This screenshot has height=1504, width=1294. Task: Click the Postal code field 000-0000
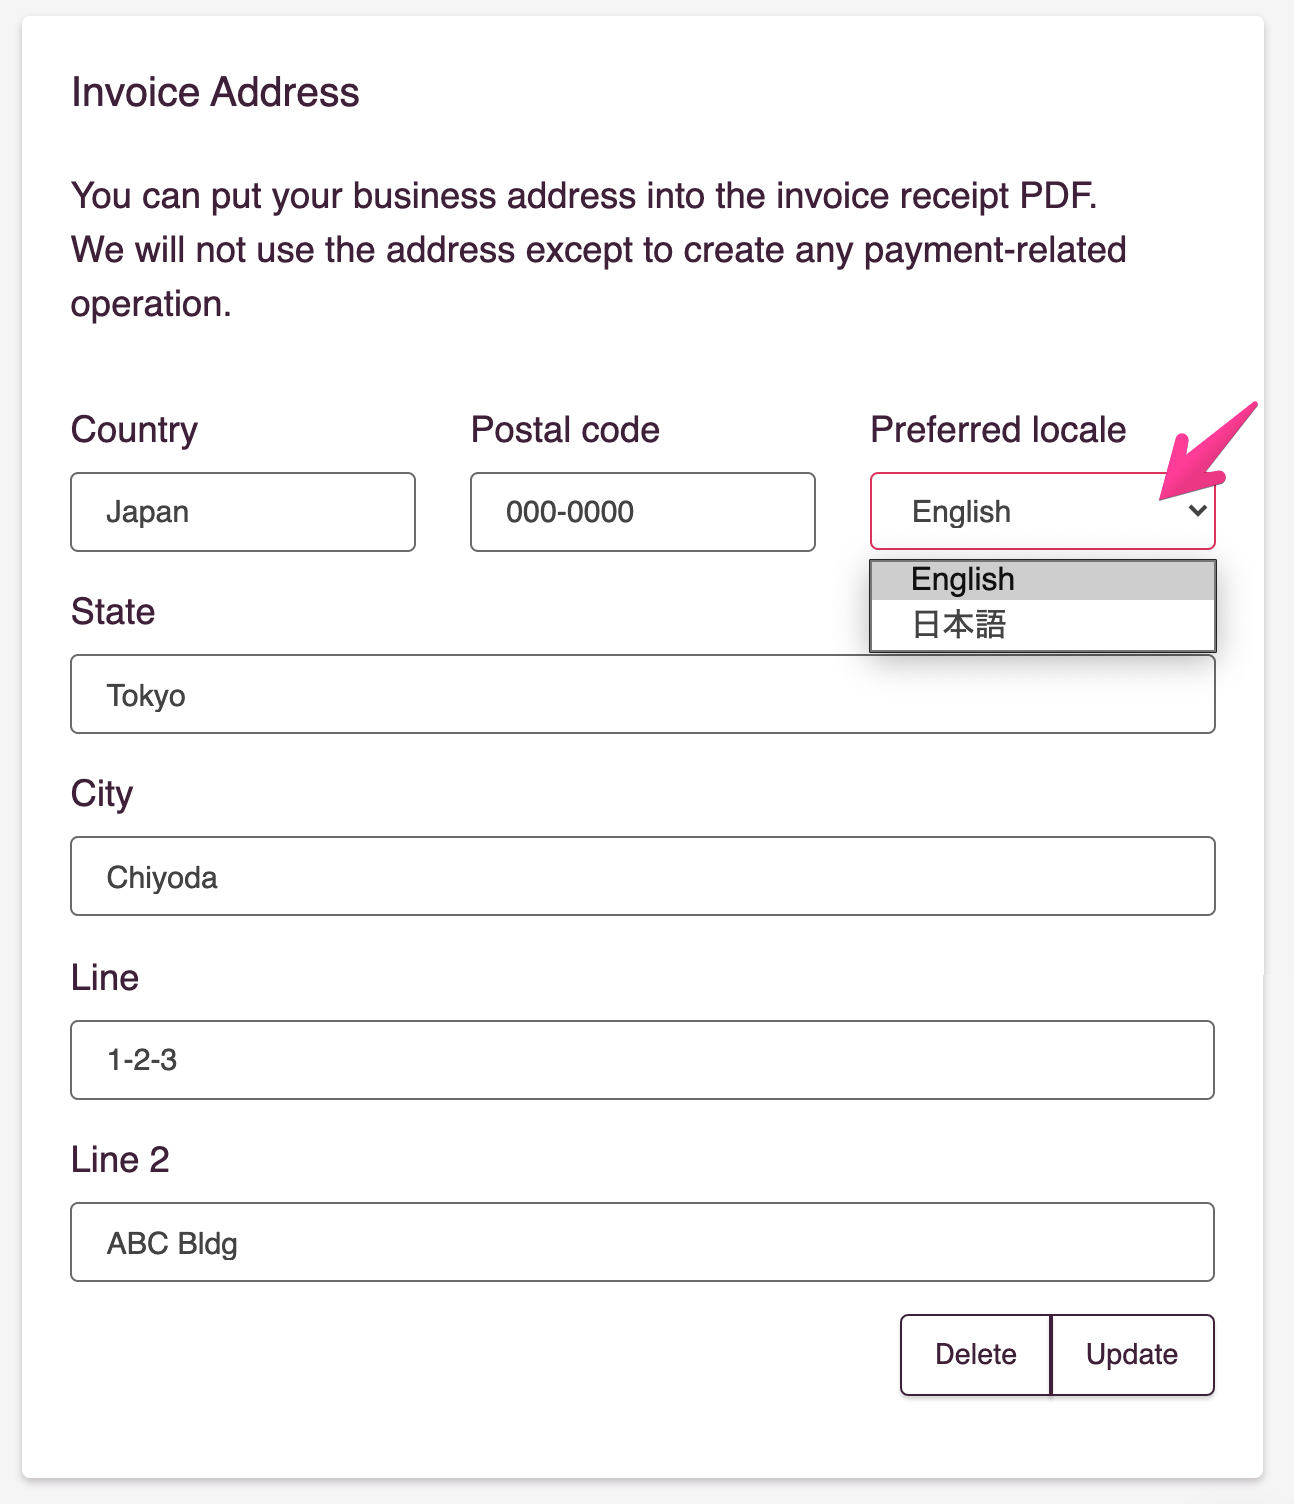643,512
